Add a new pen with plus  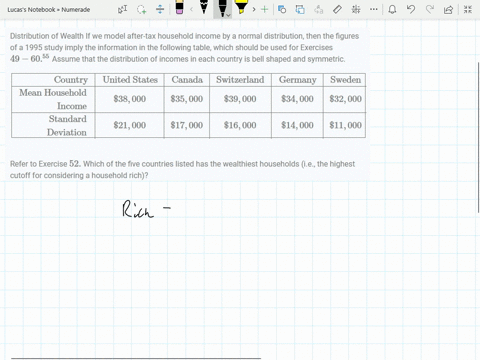click(265, 9)
